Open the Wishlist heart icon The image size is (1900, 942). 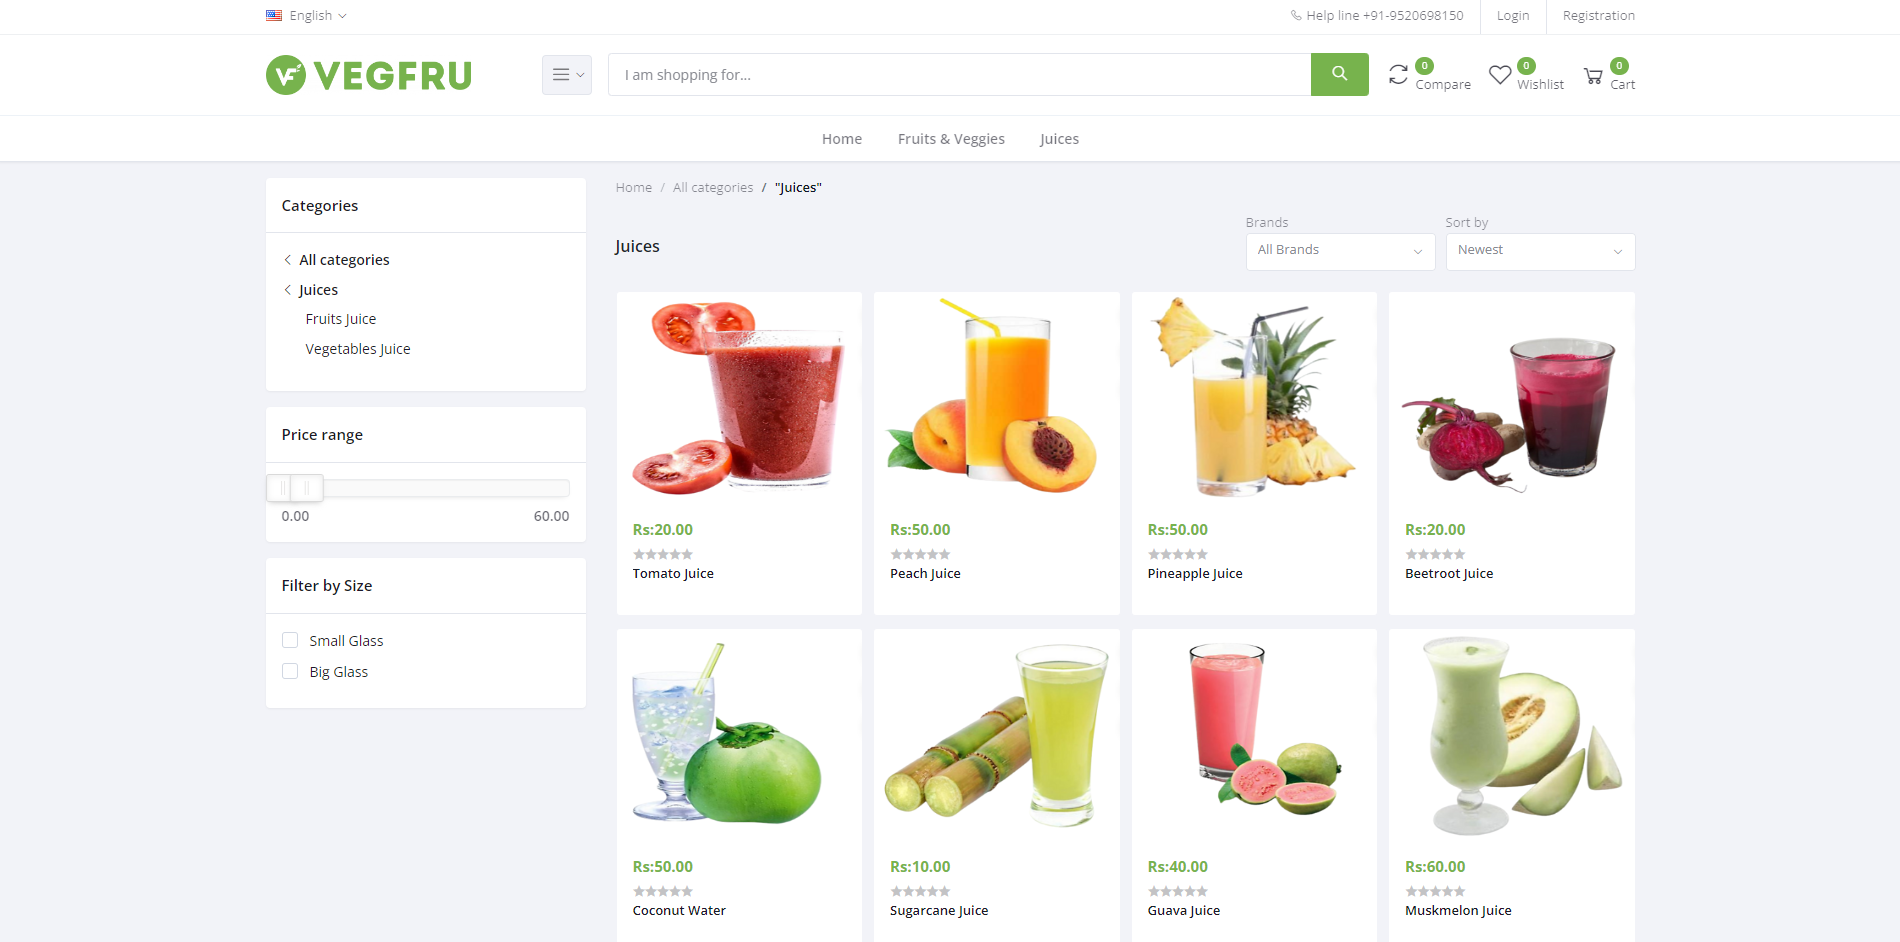[x=1500, y=75]
